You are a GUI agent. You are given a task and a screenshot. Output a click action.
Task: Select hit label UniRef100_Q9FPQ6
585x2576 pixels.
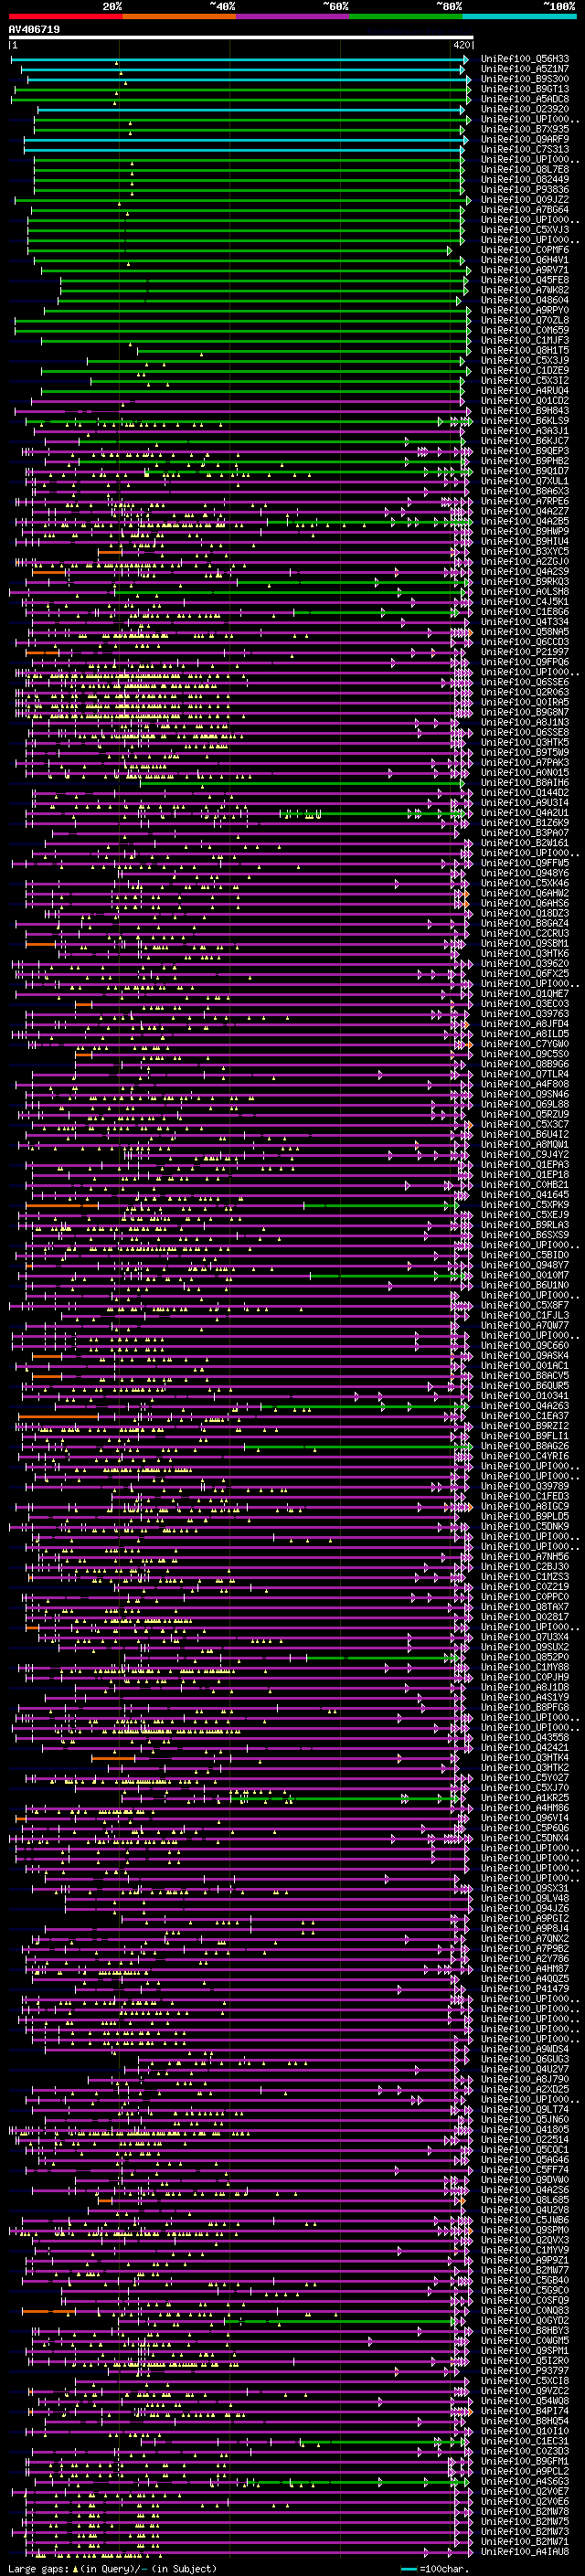click(525, 662)
